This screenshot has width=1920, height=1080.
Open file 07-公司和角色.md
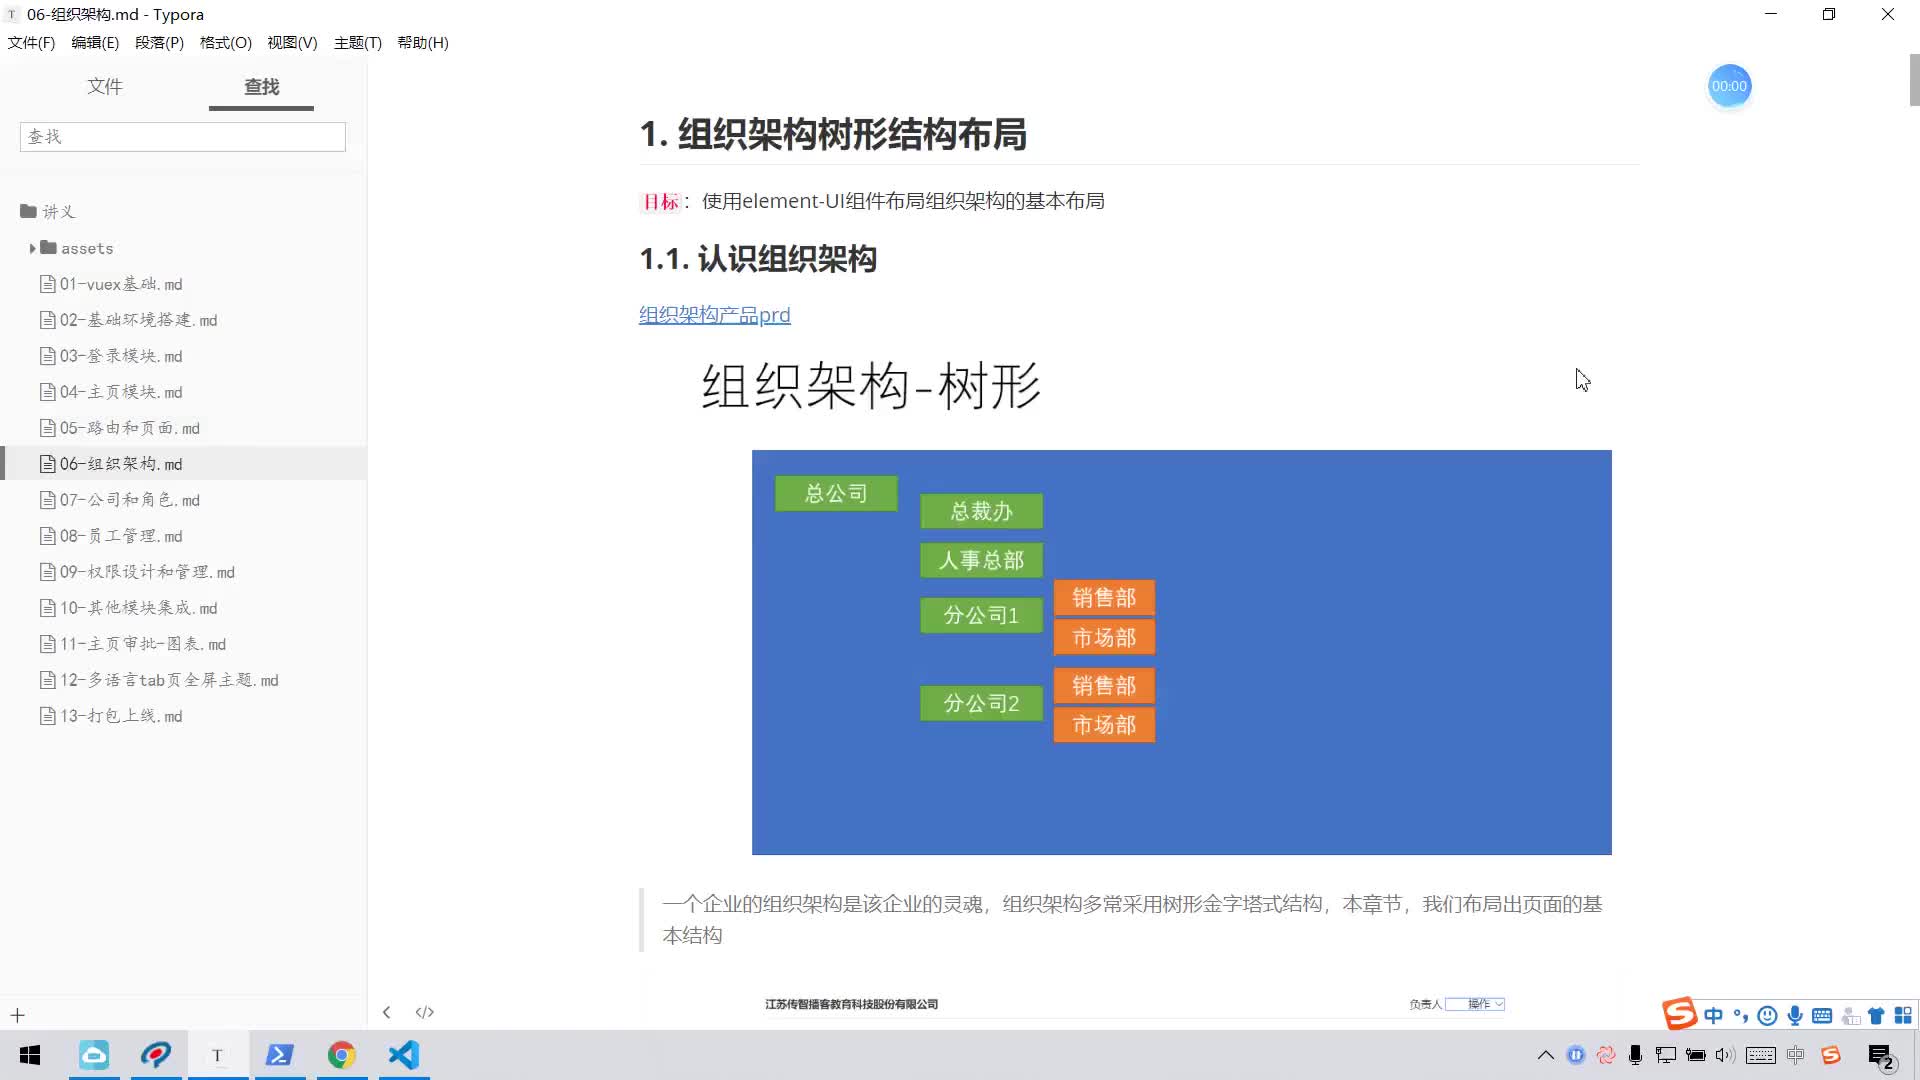(x=120, y=500)
